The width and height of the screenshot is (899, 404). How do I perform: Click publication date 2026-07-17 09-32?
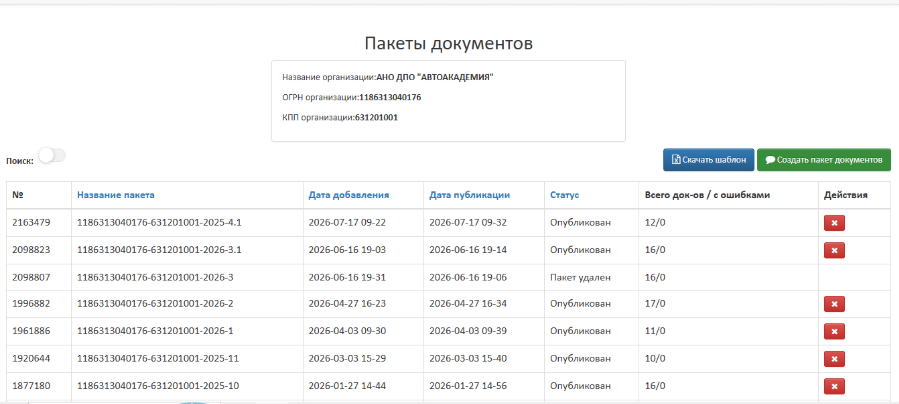(468, 223)
